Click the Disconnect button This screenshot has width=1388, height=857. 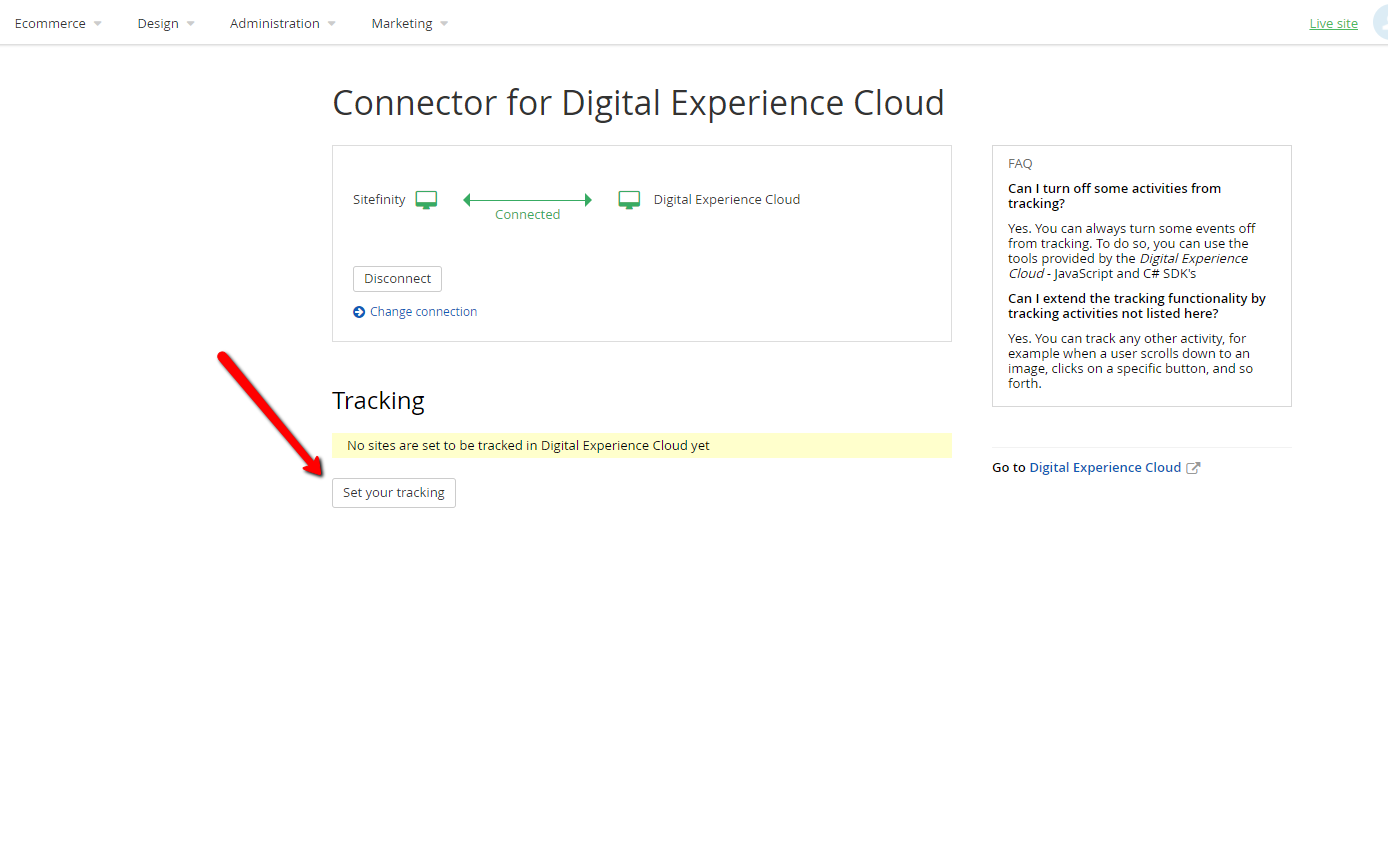397,279
